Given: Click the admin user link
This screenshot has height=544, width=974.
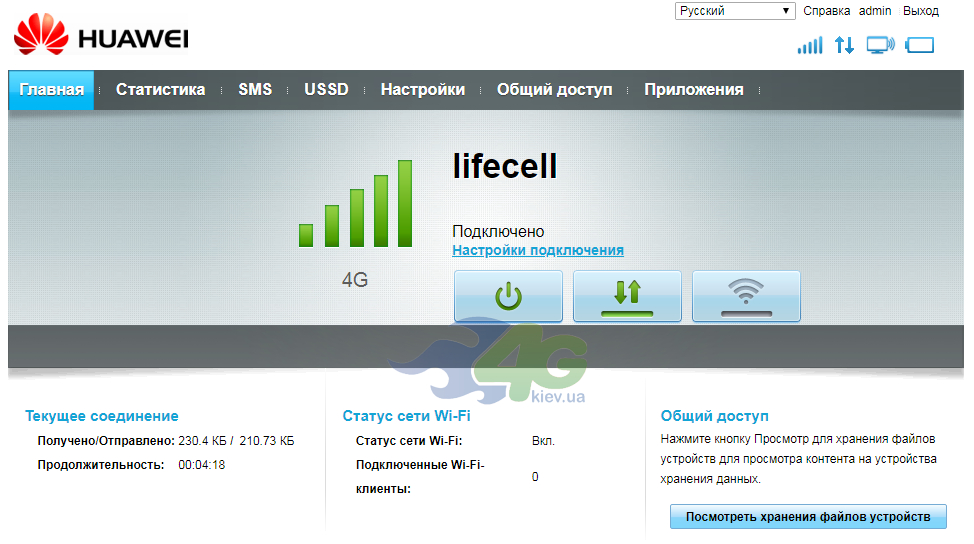Looking at the screenshot, I should 875,11.
